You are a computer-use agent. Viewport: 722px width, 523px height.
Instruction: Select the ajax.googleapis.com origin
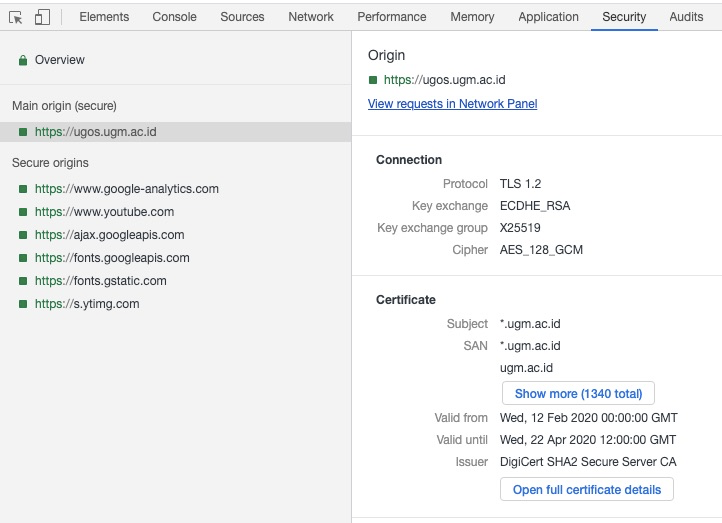pos(109,235)
